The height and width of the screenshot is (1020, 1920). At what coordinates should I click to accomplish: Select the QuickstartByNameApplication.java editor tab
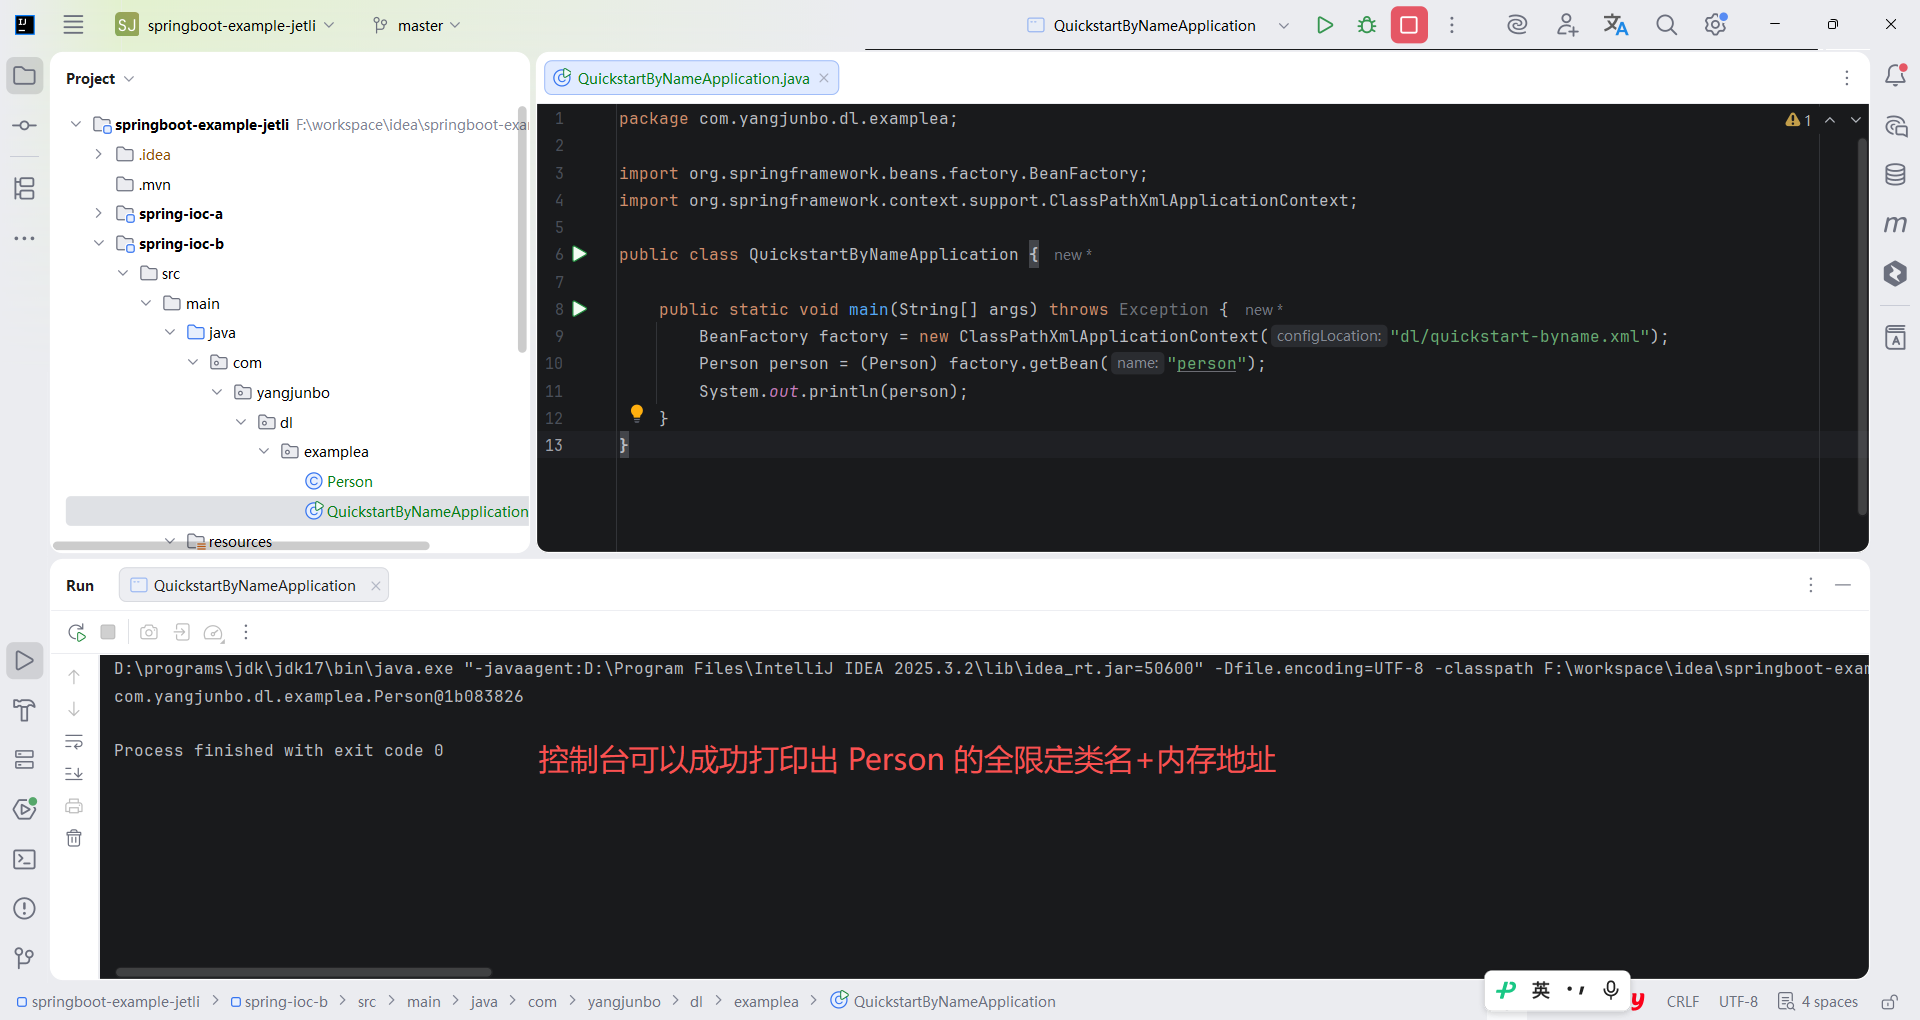[x=692, y=78]
